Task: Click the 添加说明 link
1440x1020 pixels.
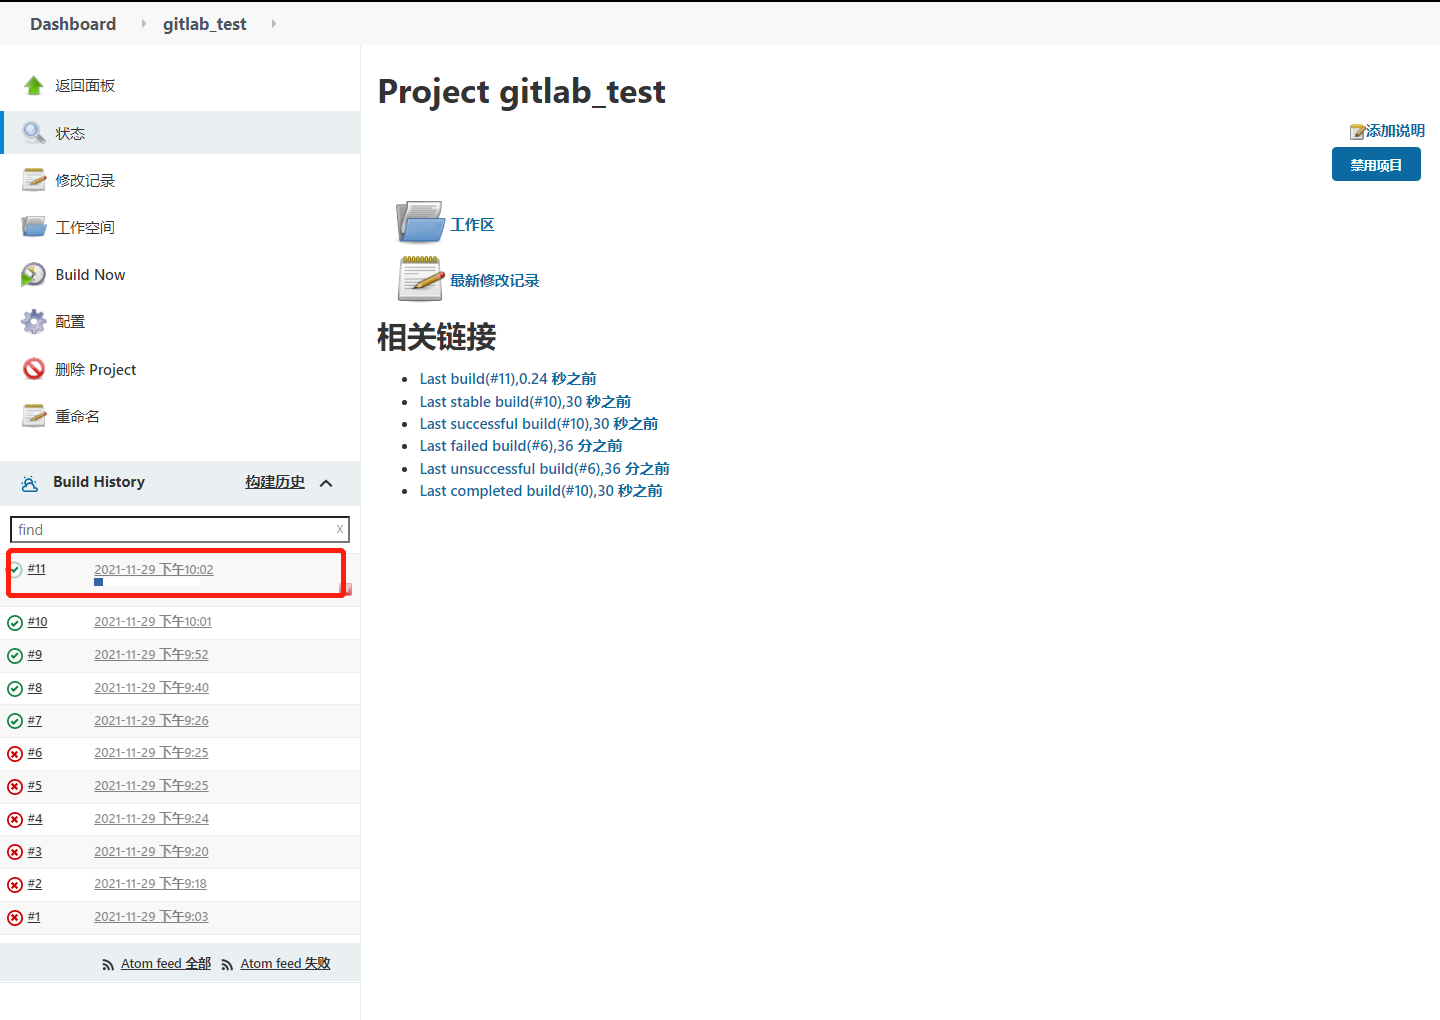Action: (x=1395, y=131)
